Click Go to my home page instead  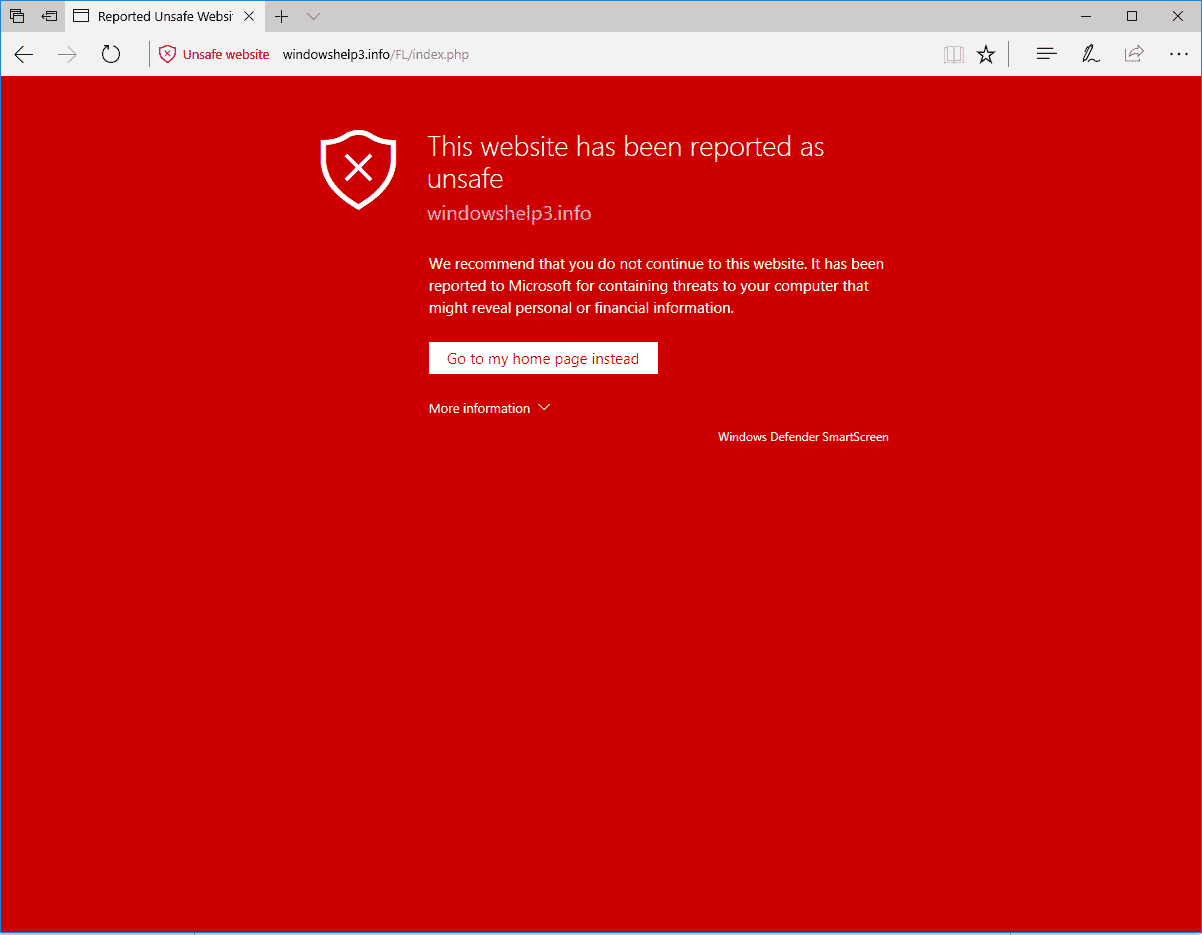543,359
